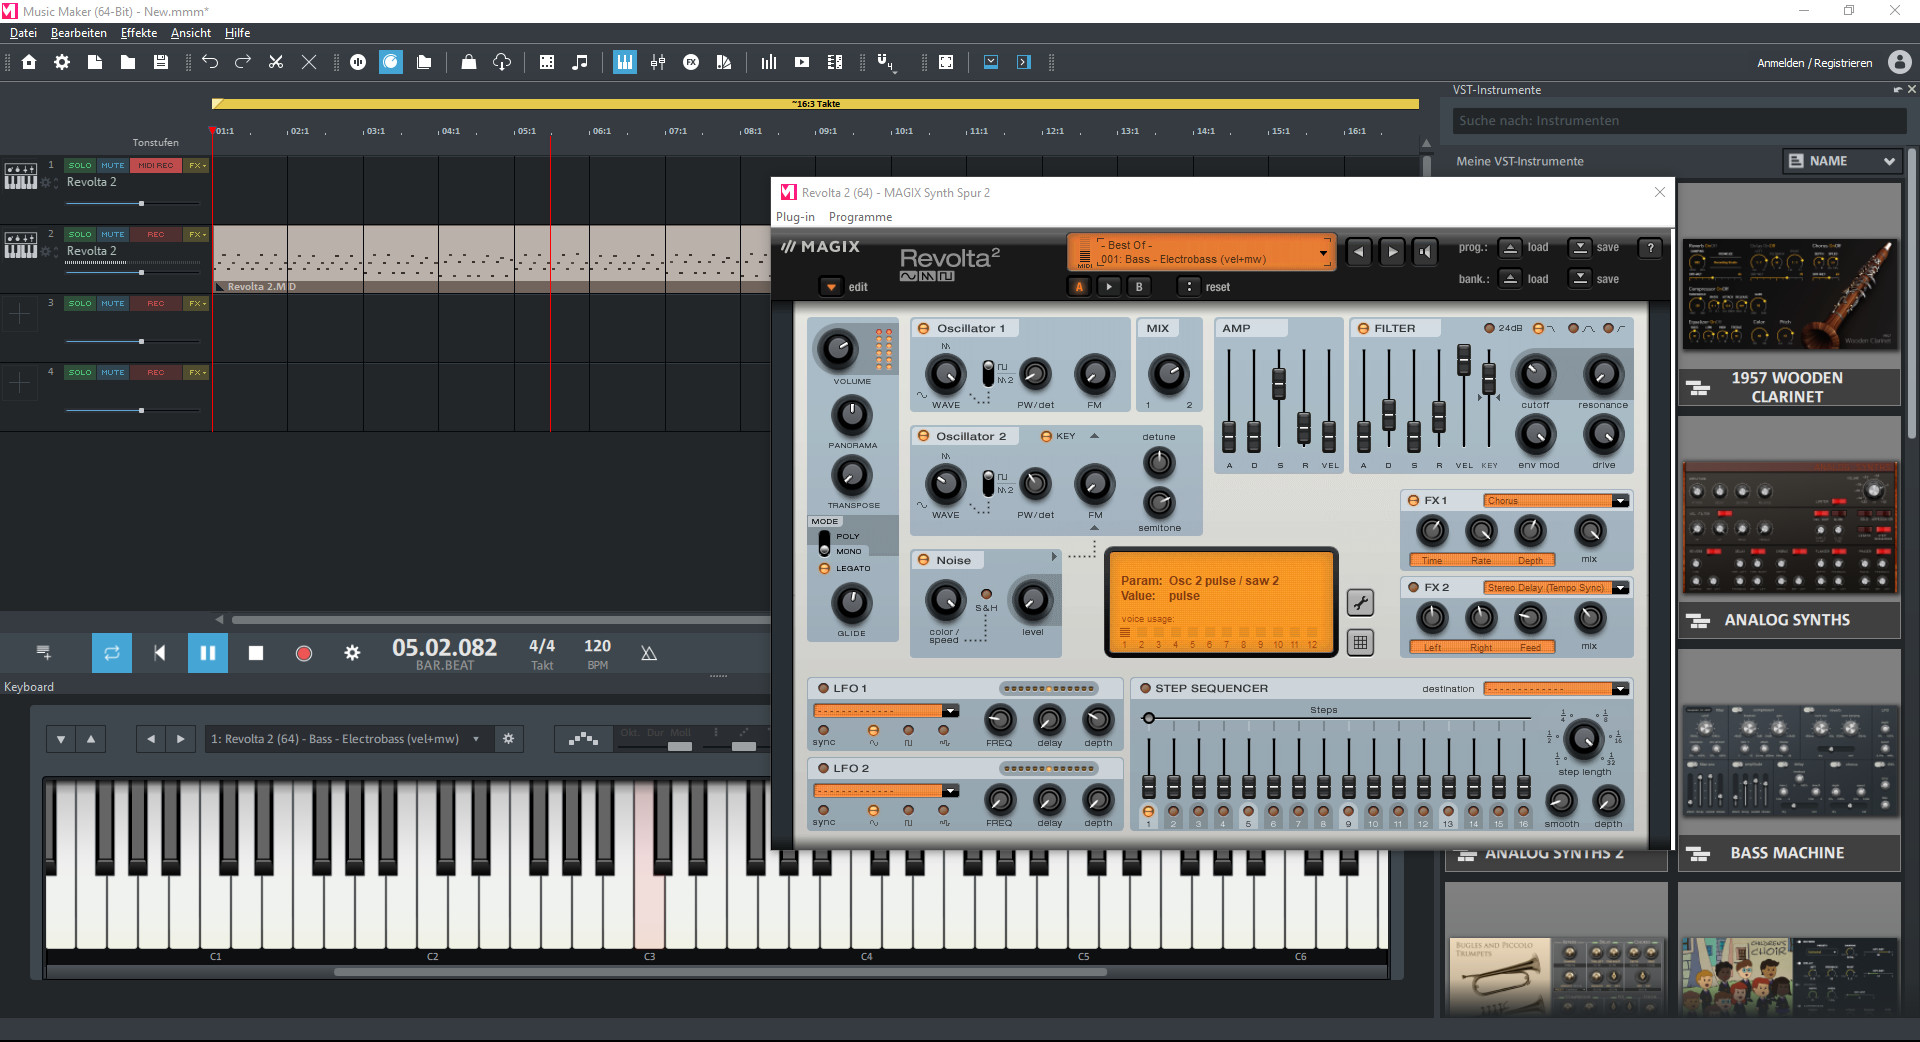
Task: Click the music note loops icon
Action: (580, 62)
